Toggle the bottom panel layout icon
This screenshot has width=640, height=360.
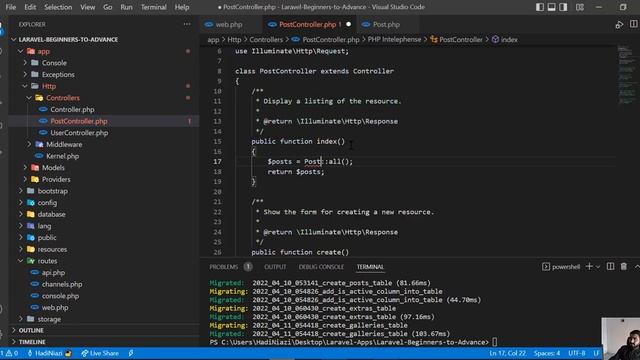click(x=551, y=7)
